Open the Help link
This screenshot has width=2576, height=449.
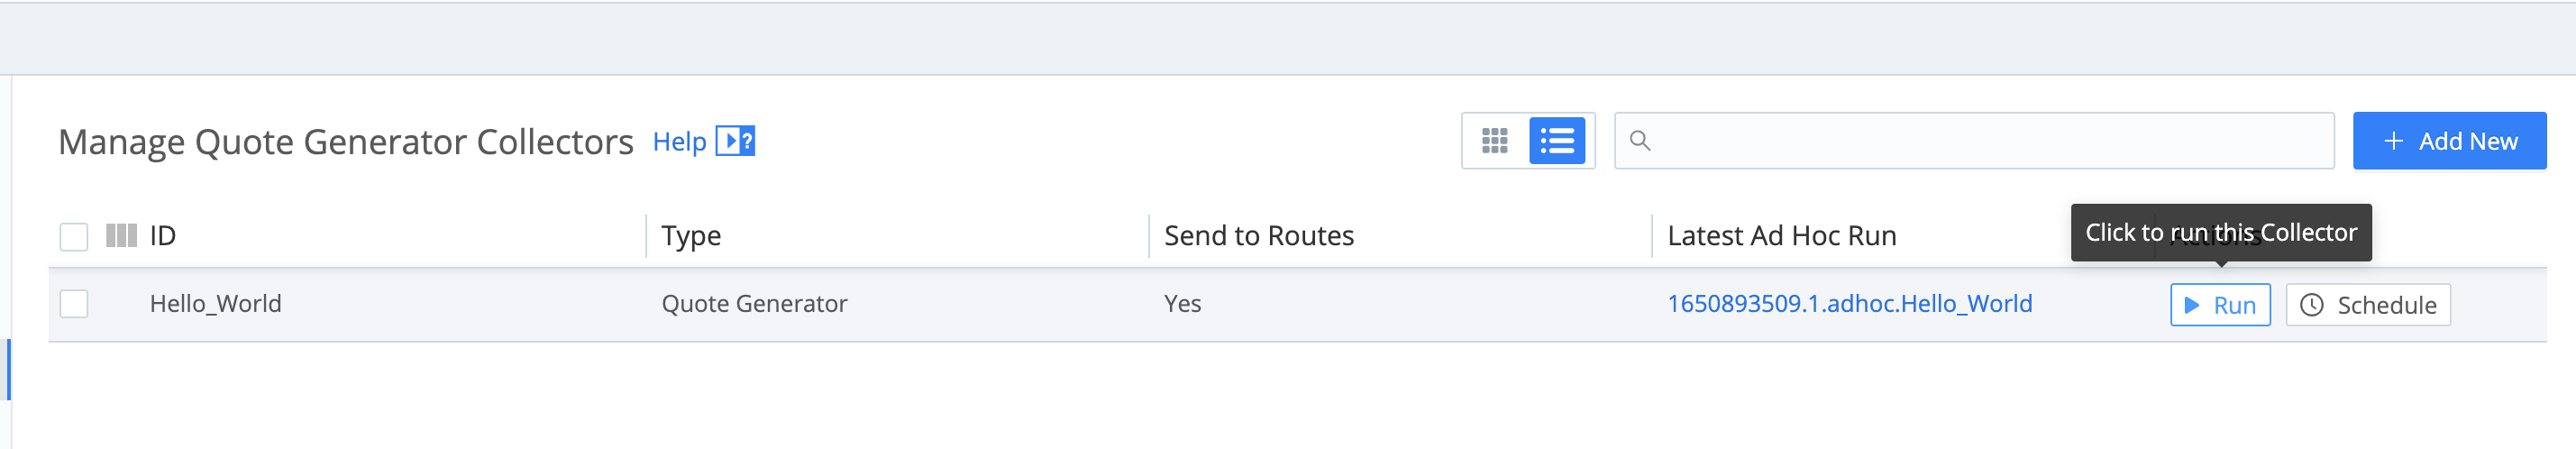point(679,142)
